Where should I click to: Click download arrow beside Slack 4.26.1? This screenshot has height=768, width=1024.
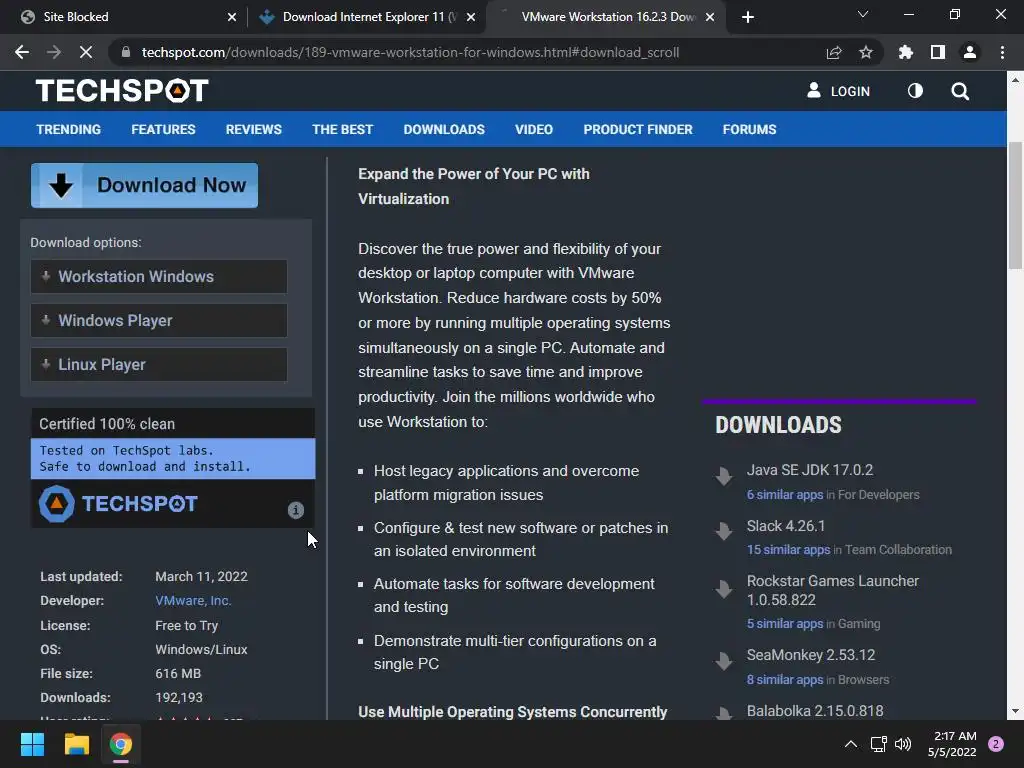[724, 531]
